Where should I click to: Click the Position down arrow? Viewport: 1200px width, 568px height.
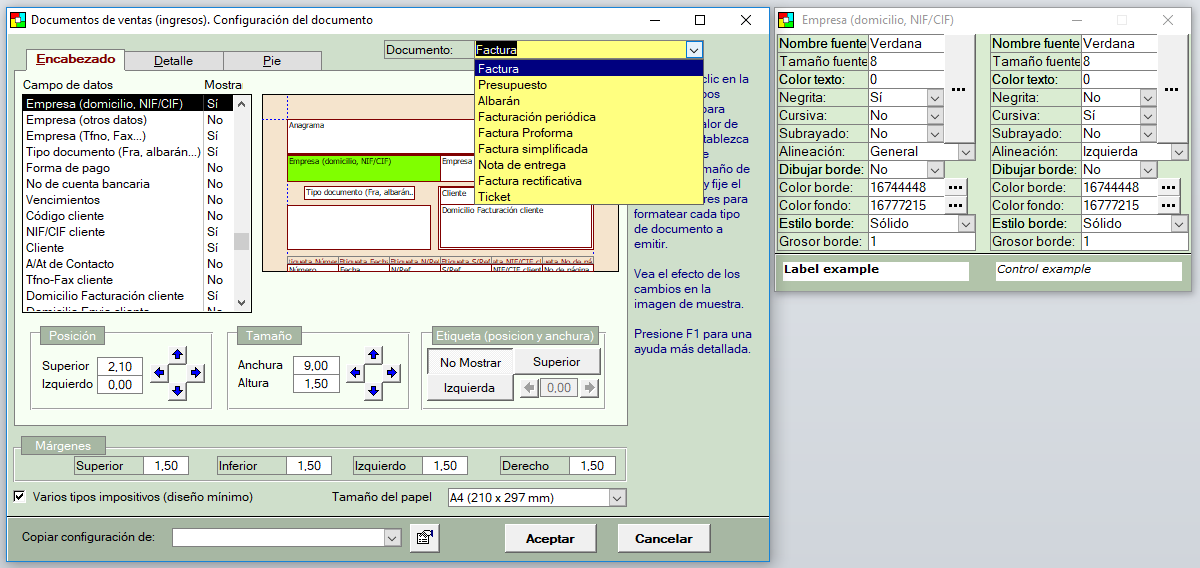[x=177, y=391]
